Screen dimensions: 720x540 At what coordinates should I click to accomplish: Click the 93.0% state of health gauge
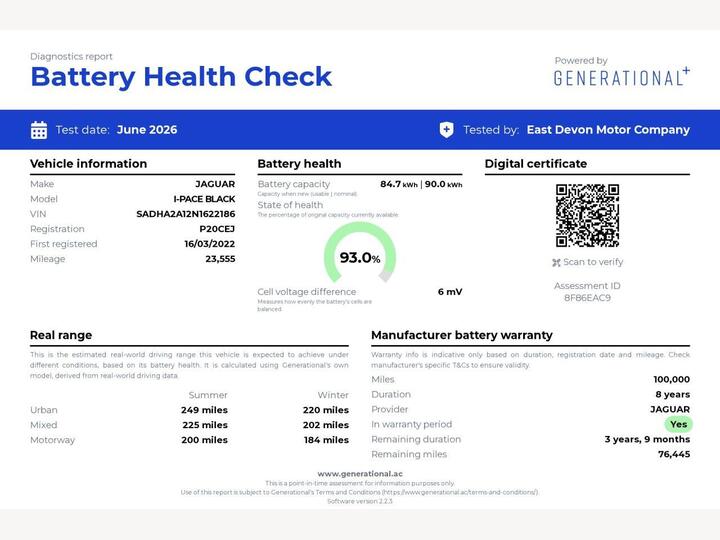(360, 252)
